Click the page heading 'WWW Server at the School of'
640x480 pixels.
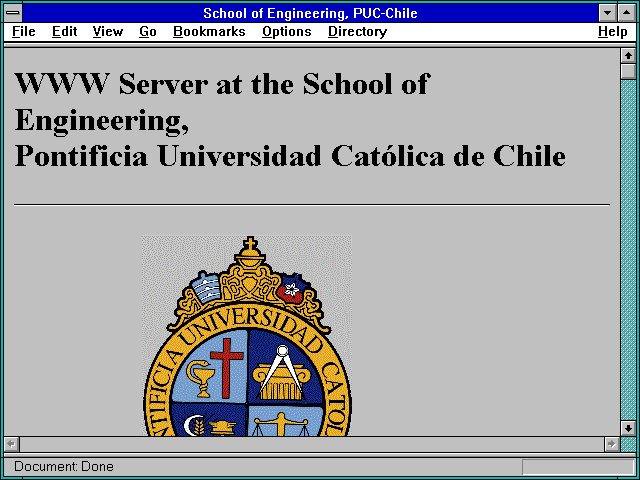222,84
